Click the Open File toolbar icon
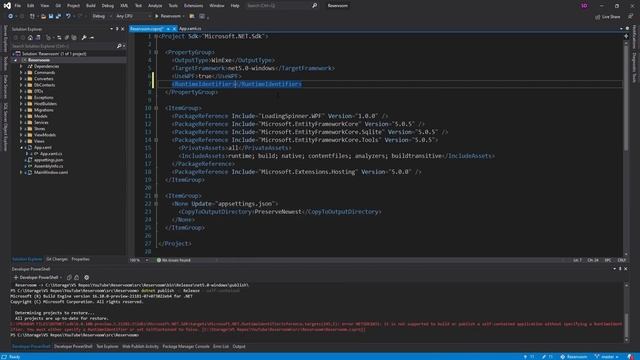 coord(43,16)
